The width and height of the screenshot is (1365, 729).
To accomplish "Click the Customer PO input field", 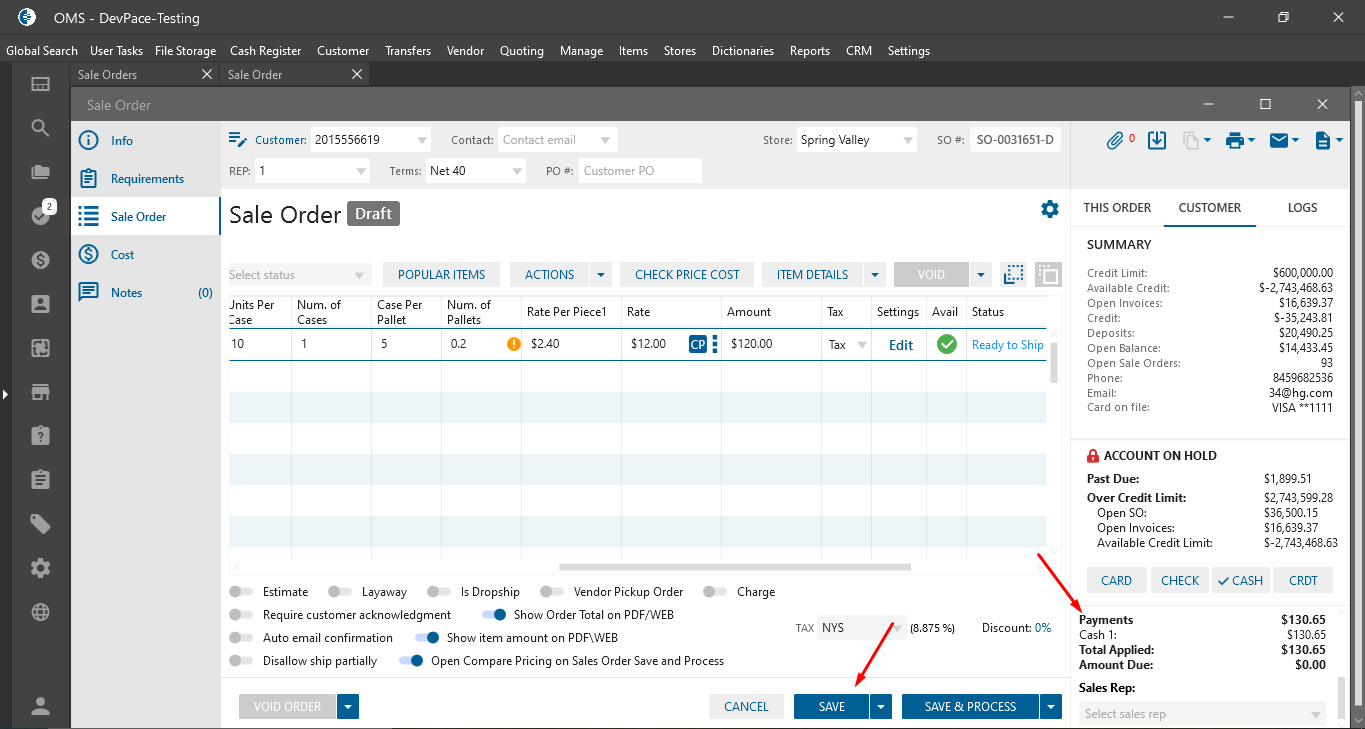I will tap(640, 171).
